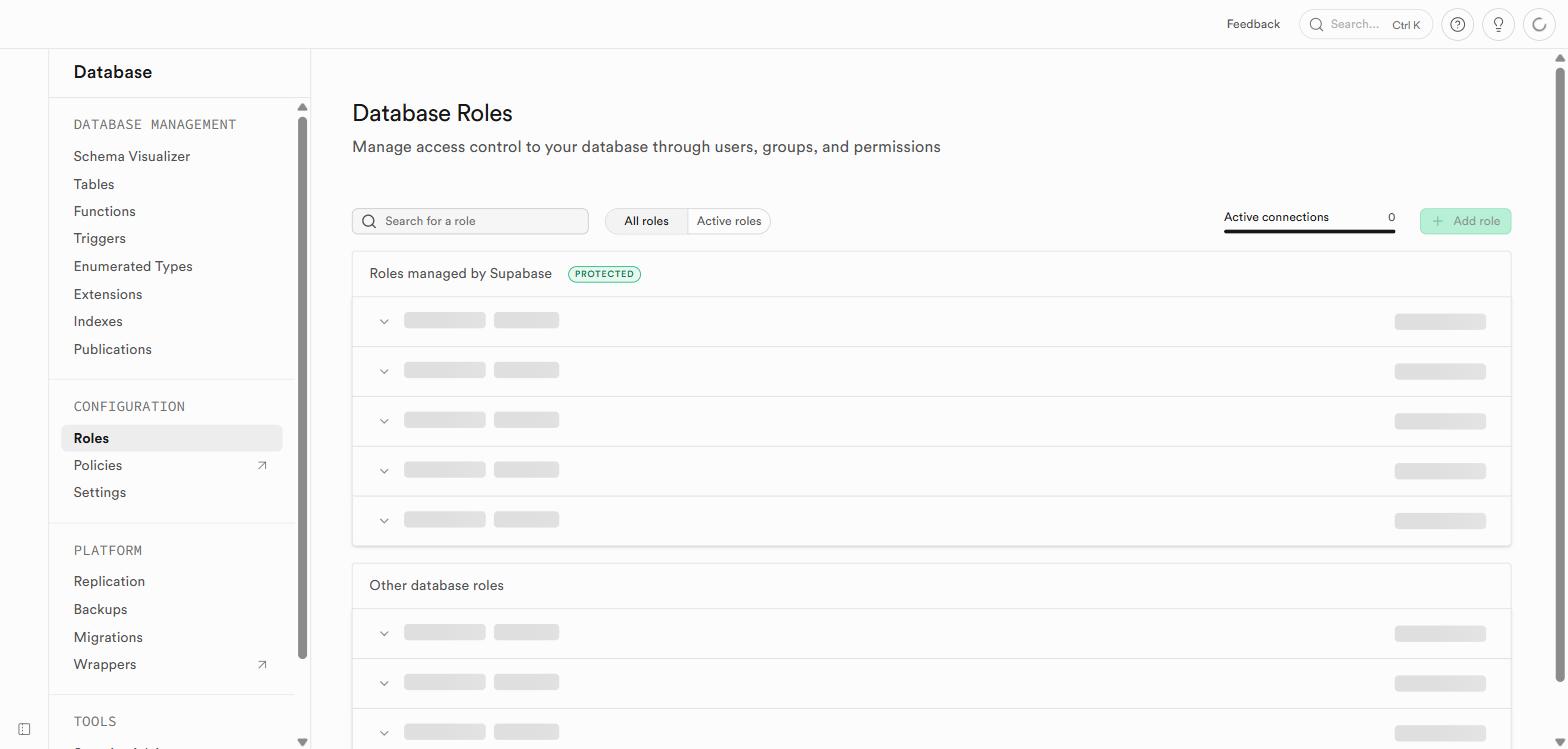Screen dimensions: 1568x749
Task: Click the main page vertical scrollbar thumb
Action: (1559, 374)
